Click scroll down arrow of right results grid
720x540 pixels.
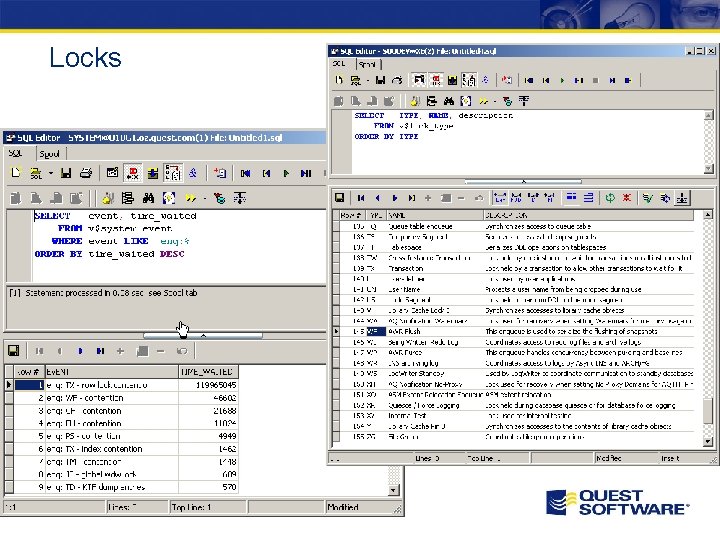click(708, 441)
